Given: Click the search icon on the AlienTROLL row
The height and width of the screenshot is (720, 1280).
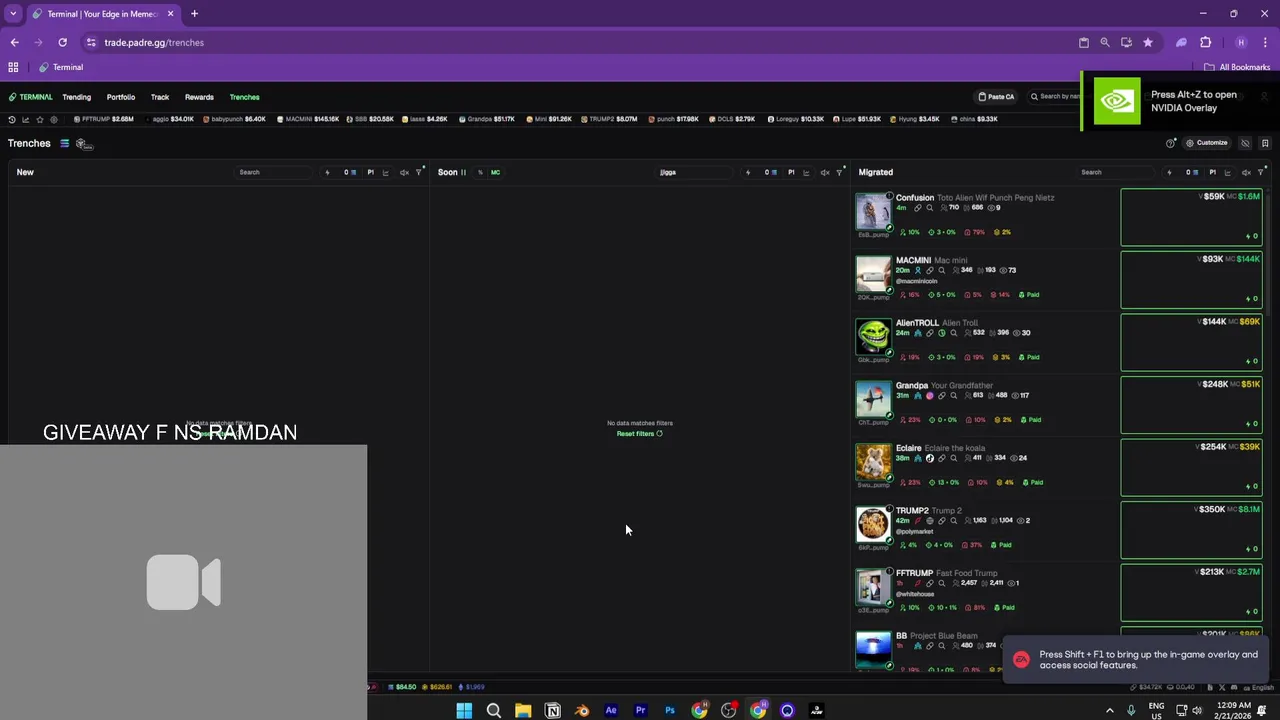Looking at the screenshot, I should [x=954, y=333].
